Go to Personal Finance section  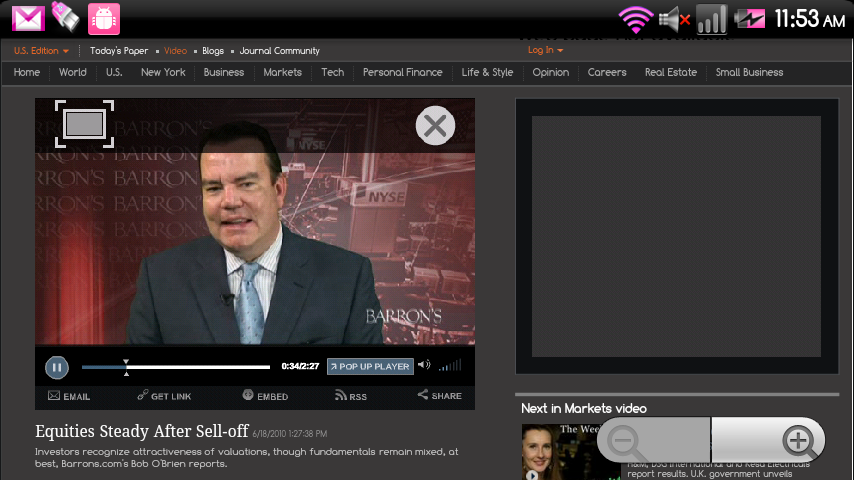(x=403, y=72)
